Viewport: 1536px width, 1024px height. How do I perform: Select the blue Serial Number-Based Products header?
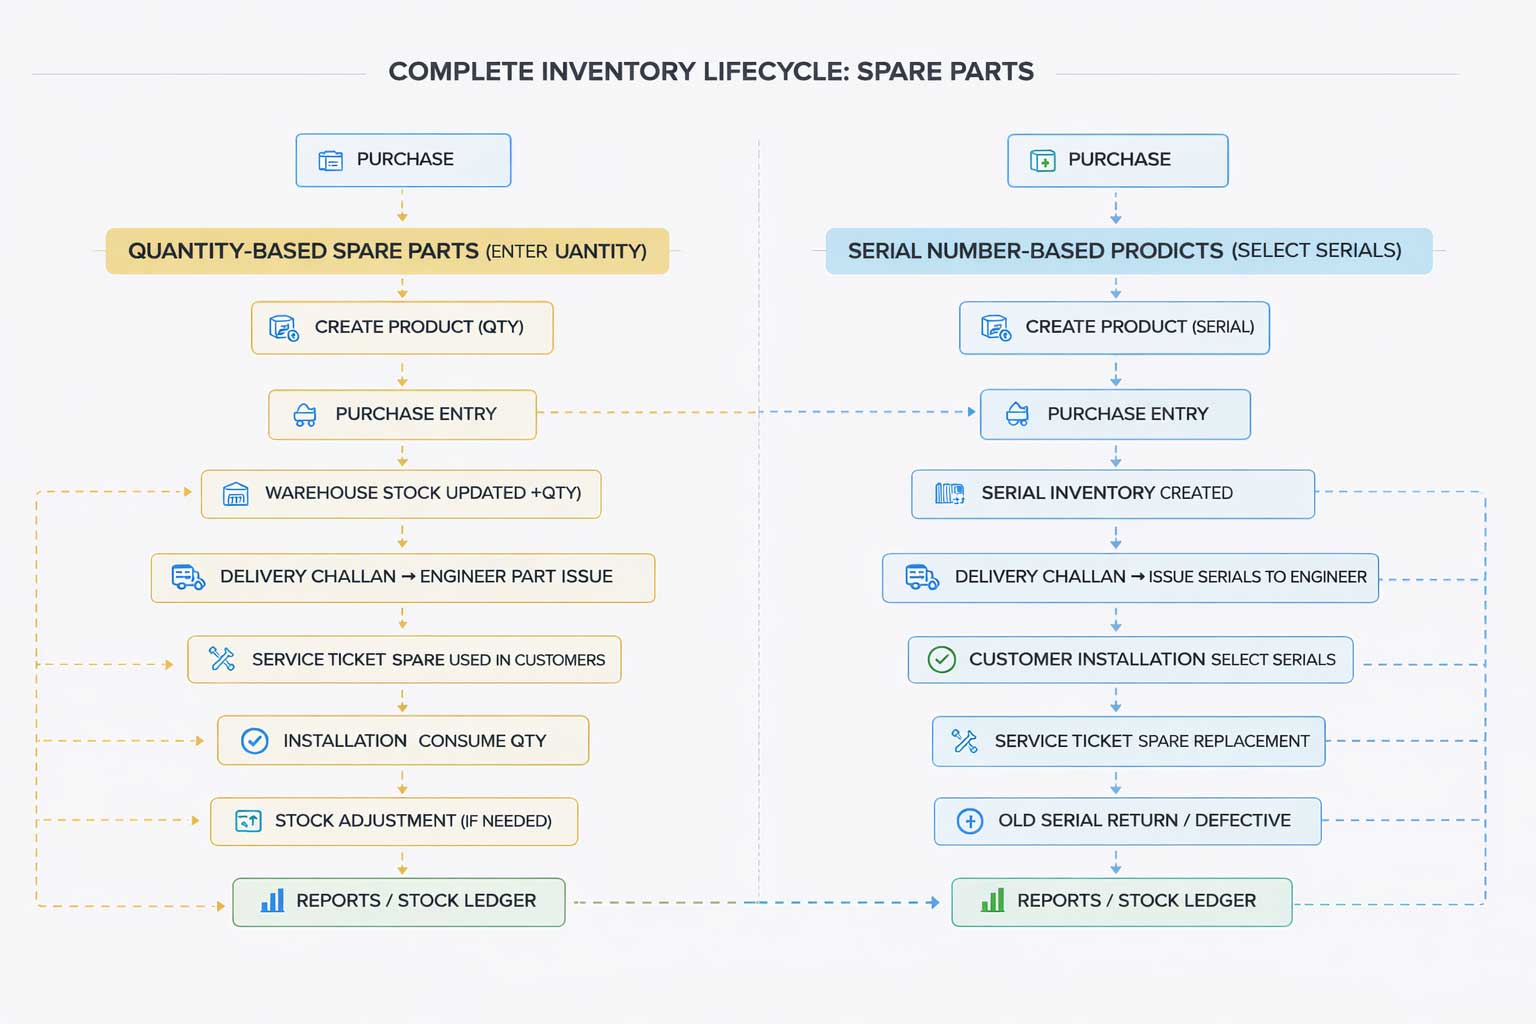click(x=1128, y=251)
